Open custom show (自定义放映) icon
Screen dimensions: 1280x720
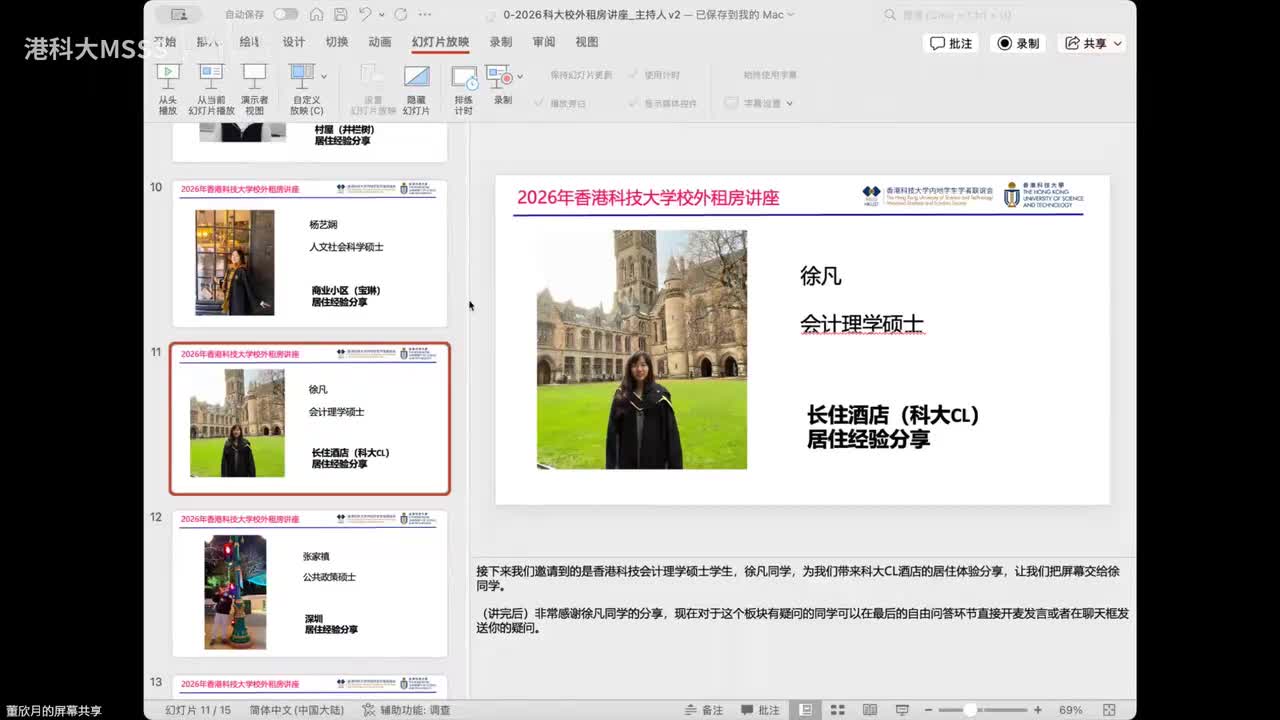[301, 77]
